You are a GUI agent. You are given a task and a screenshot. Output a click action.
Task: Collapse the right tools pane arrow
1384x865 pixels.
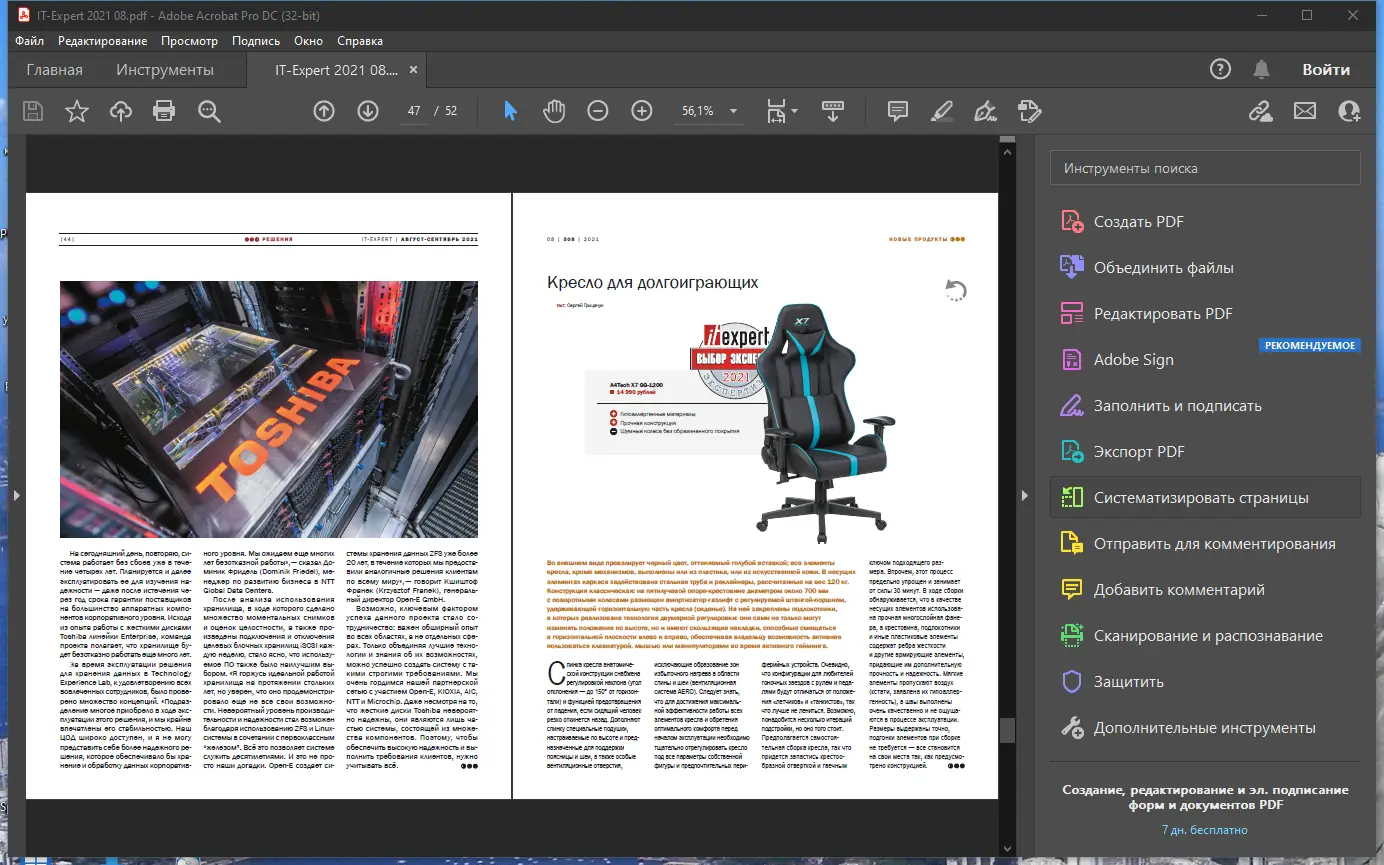[1023, 496]
